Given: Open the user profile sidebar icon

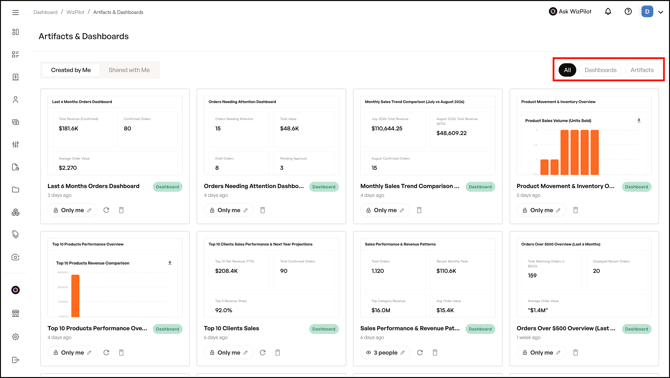Looking at the screenshot, I should [x=15, y=100].
